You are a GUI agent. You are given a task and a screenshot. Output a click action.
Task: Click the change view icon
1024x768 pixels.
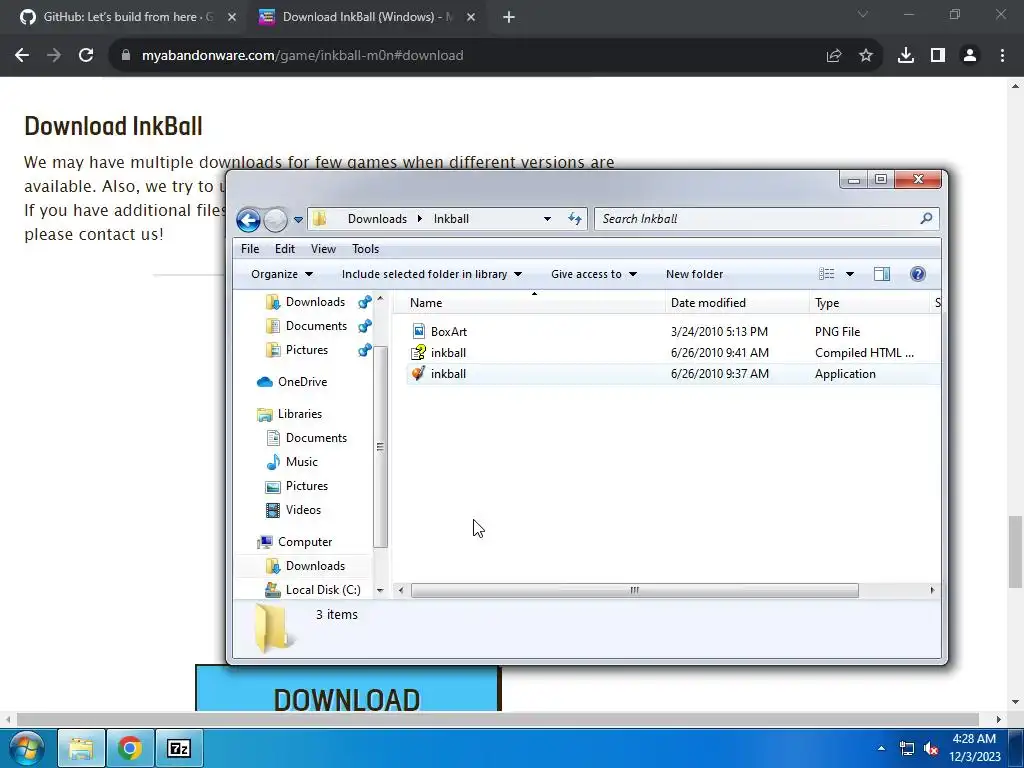827,274
